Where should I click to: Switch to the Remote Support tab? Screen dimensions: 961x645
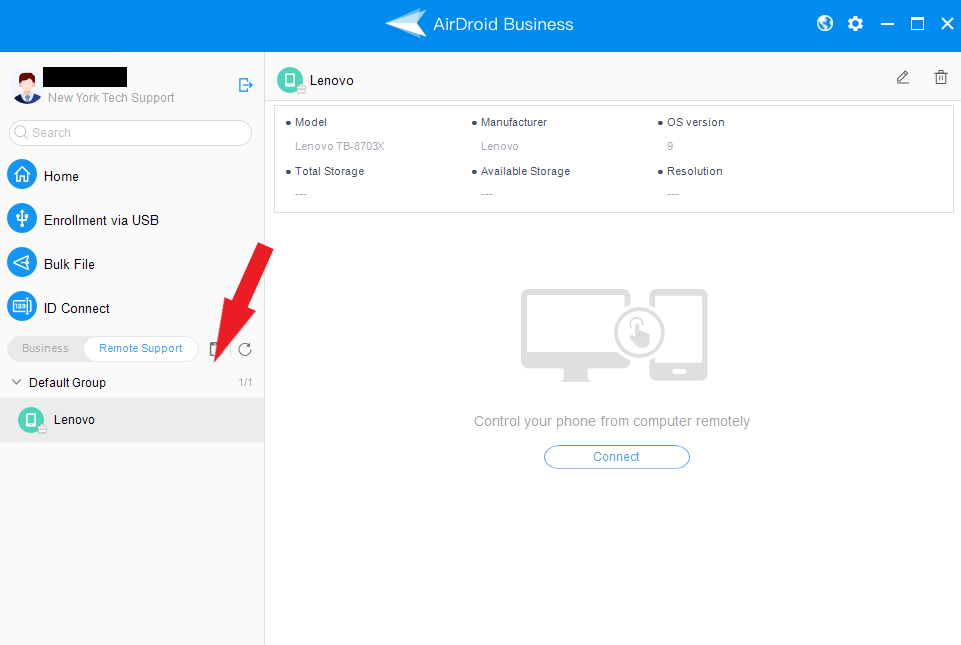pyautogui.click(x=141, y=348)
